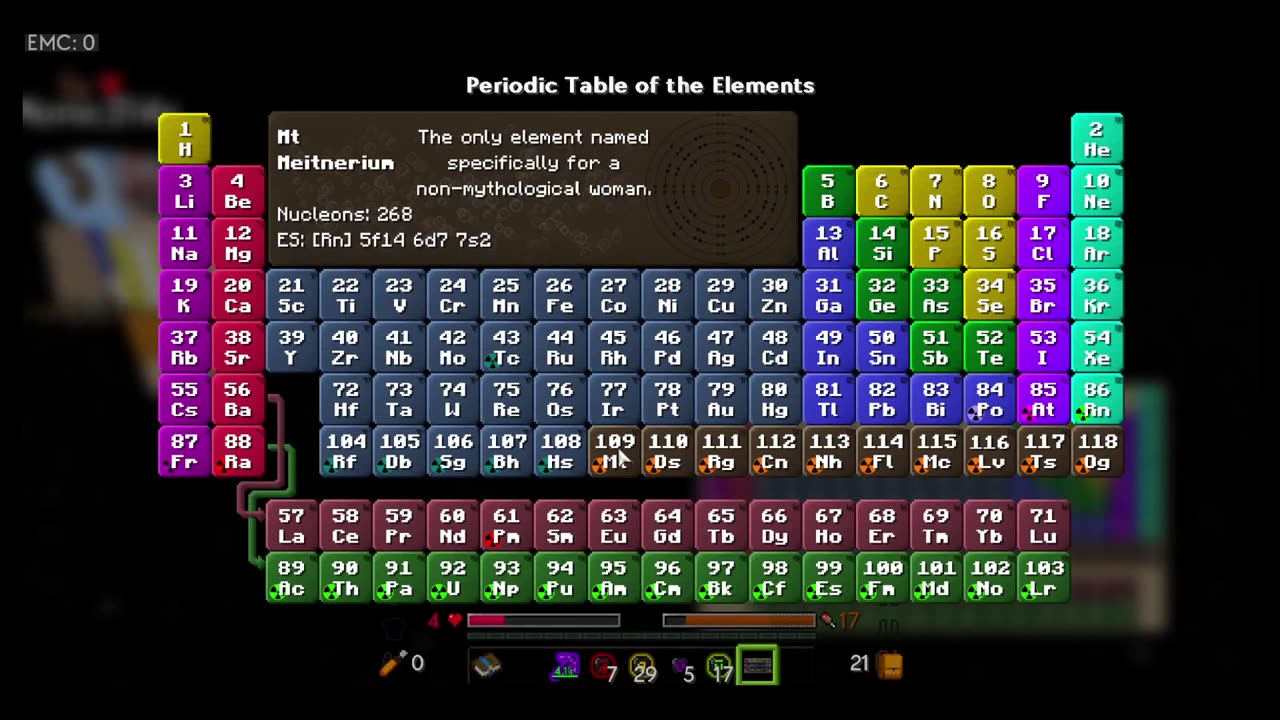The height and width of the screenshot is (720, 1280).
Task: Click the Mercury (80 Hg) tile
Action: click(x=775, y=399)
